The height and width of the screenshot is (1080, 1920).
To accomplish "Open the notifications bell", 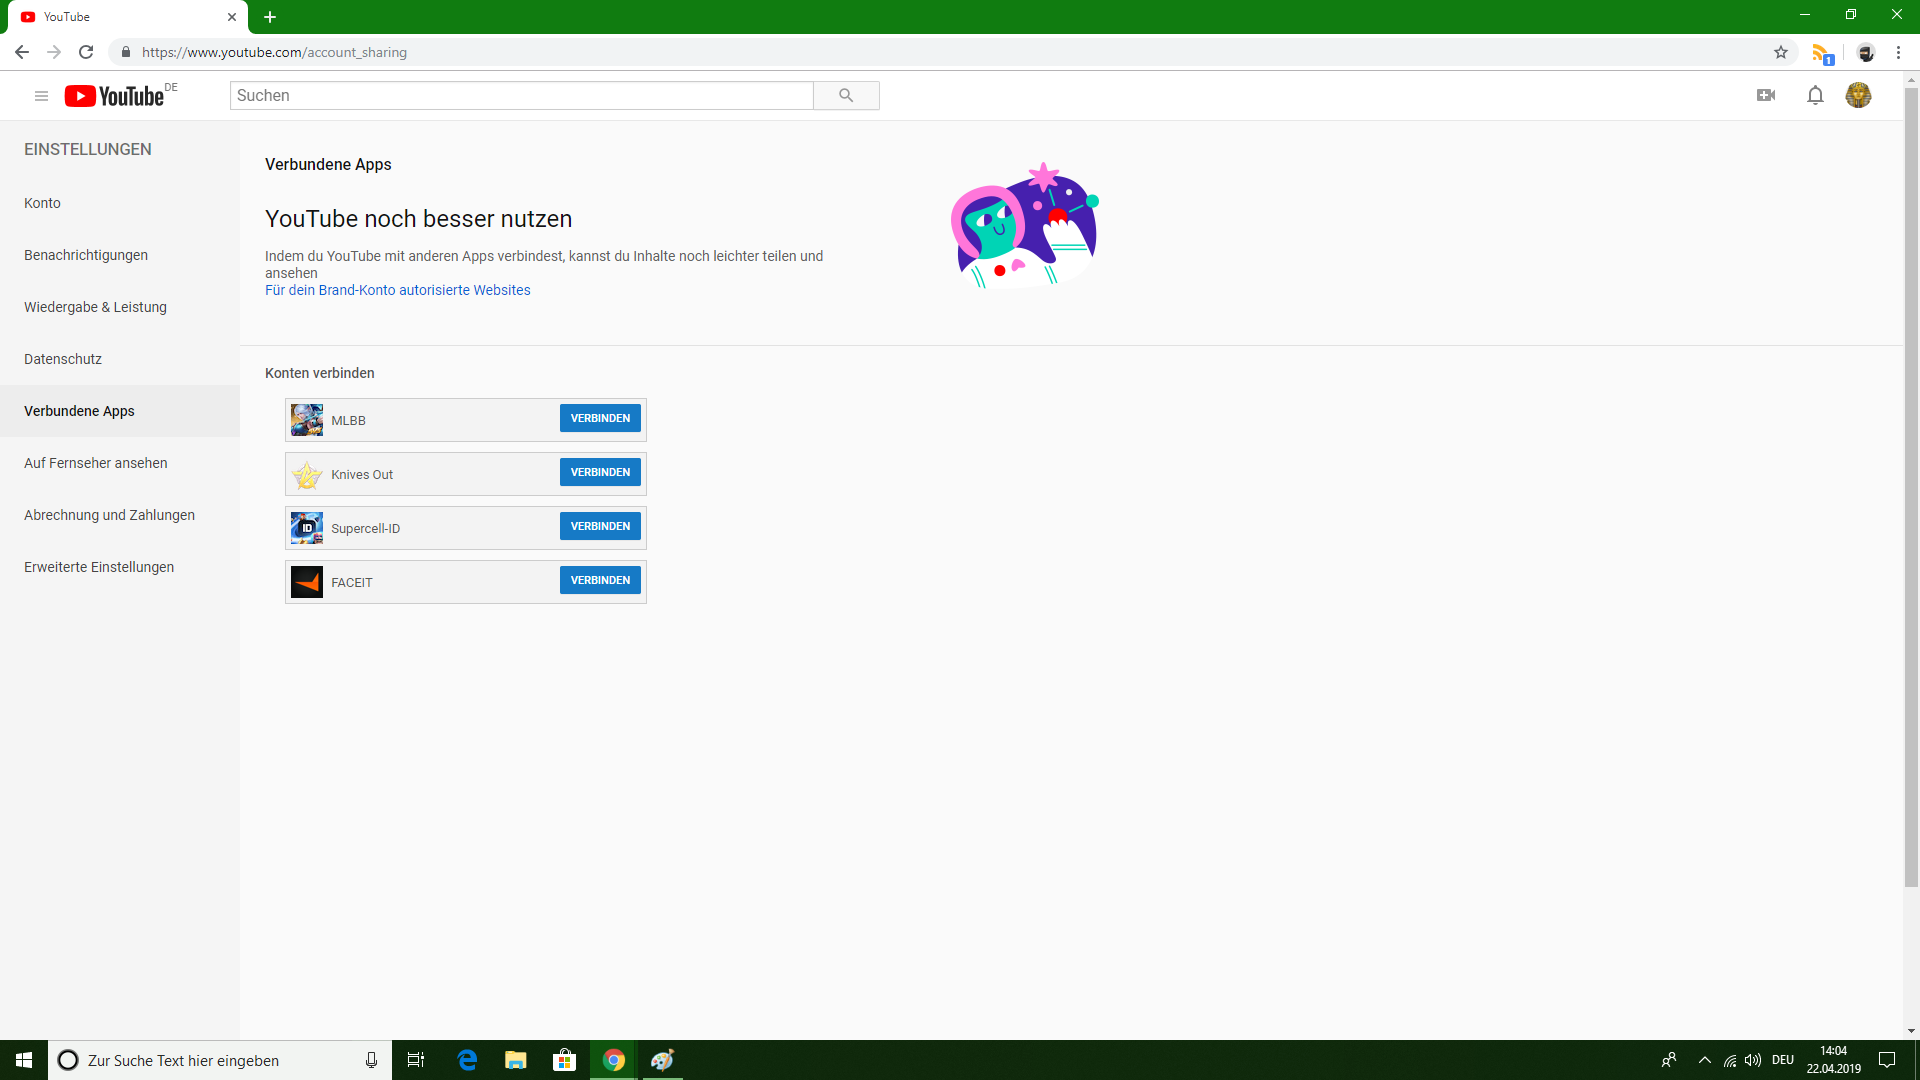I will tap(1815, 95).
